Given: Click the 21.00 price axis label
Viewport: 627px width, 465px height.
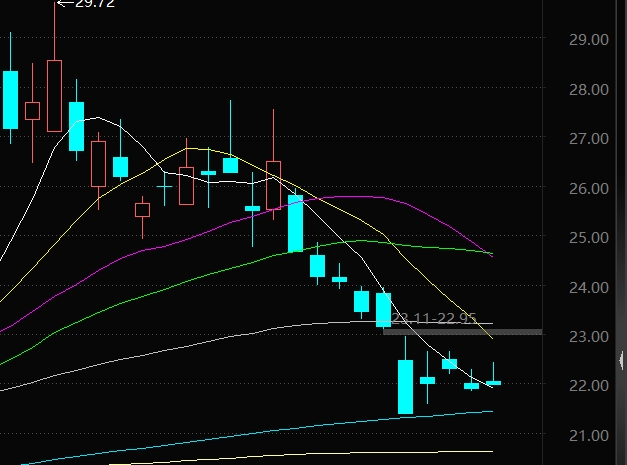Looking at the screenshot, I should [589, 435].
